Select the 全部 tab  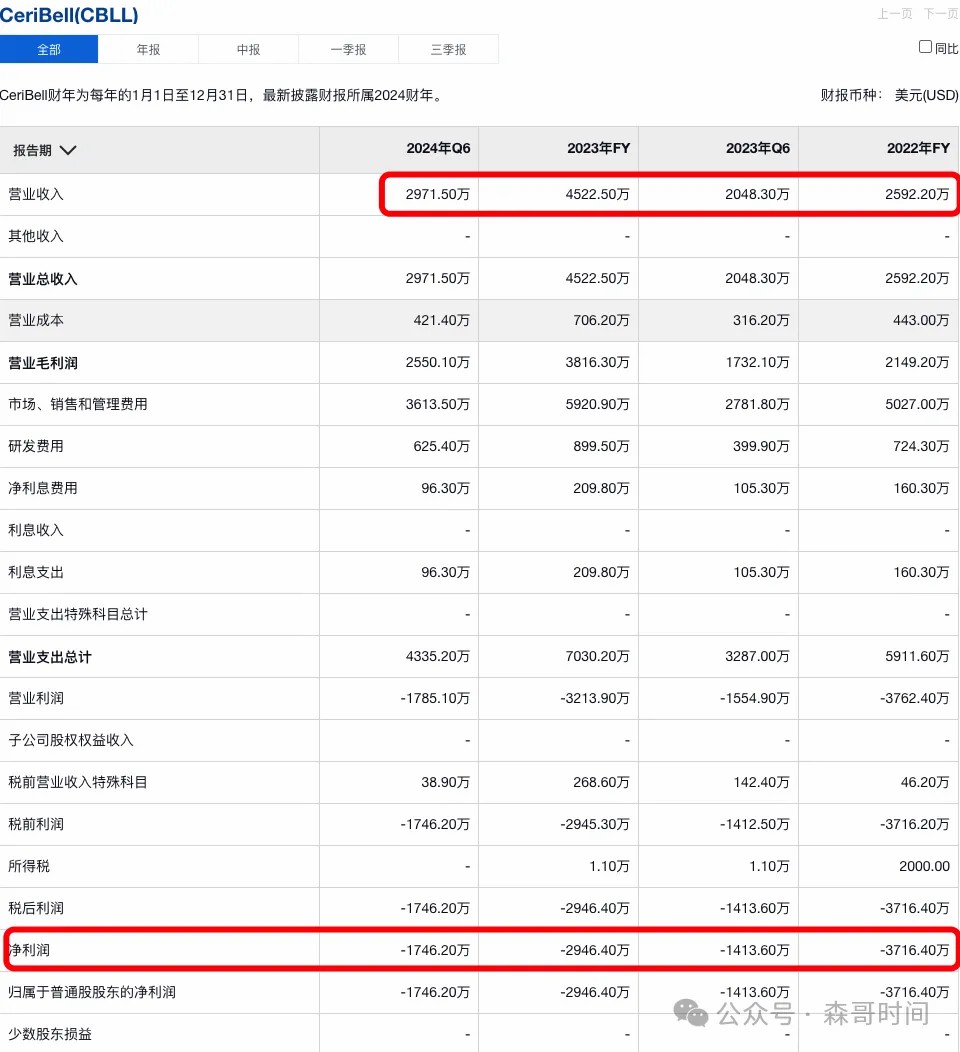tap(49, 50)
